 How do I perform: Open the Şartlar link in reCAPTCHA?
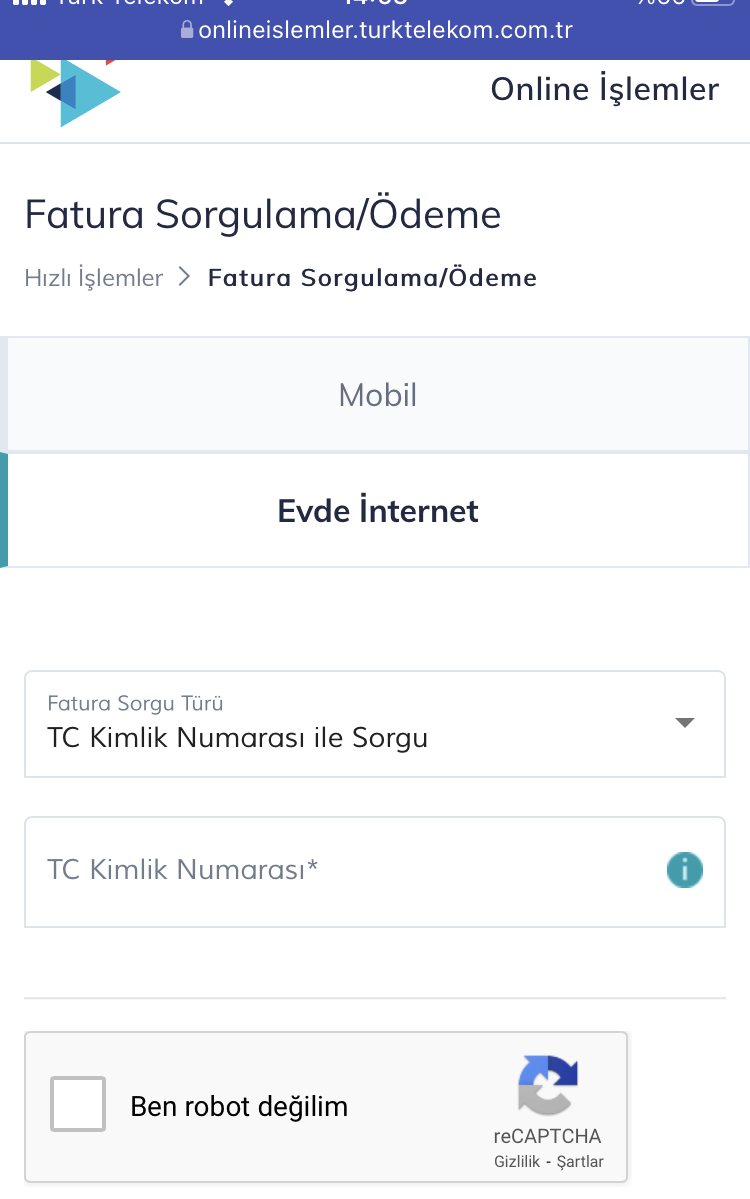click(x=580, y=1162)
